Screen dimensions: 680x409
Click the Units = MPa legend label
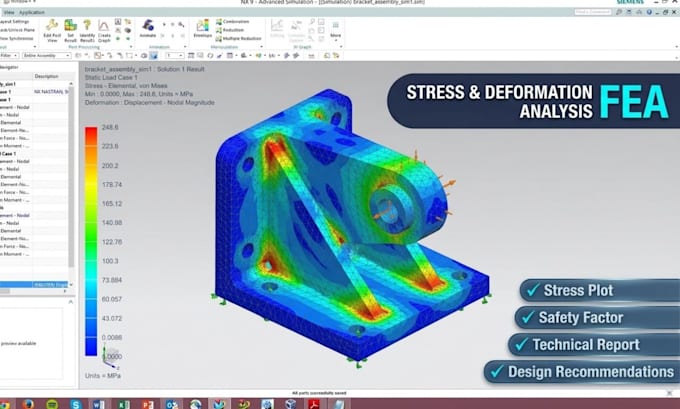[x=103, y=376]
